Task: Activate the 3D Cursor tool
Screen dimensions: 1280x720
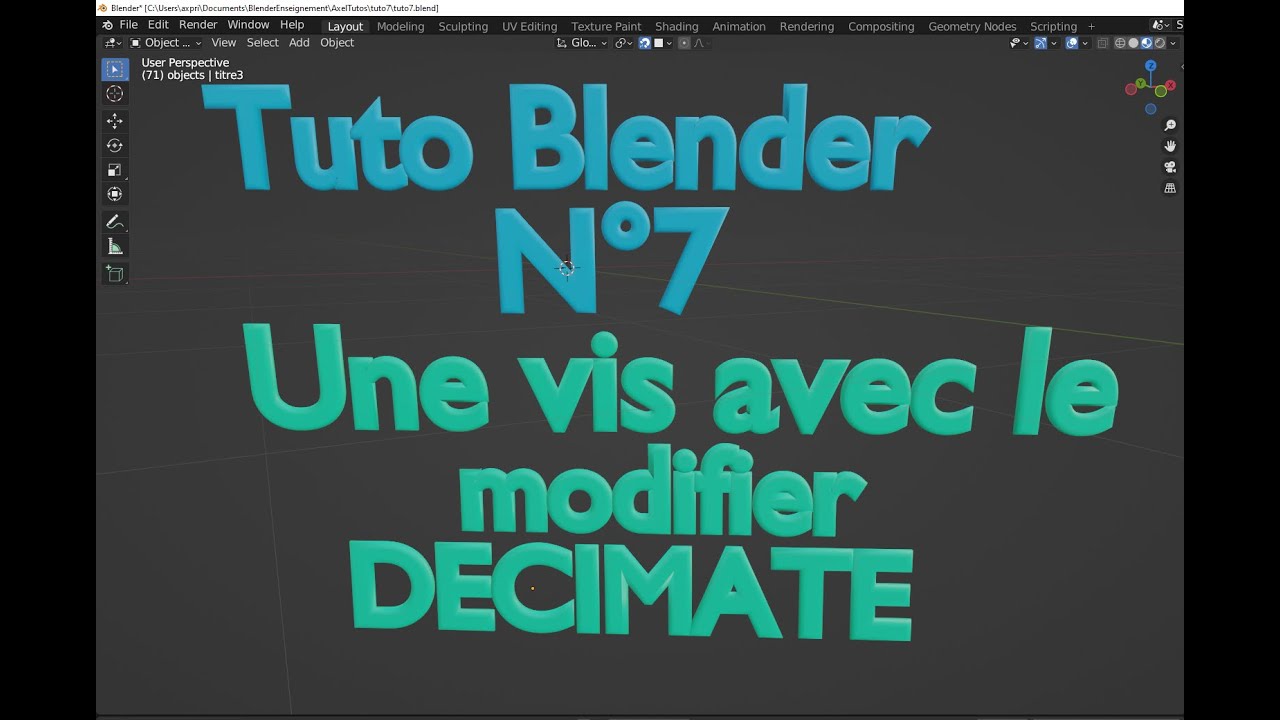Action: [115, 94]
